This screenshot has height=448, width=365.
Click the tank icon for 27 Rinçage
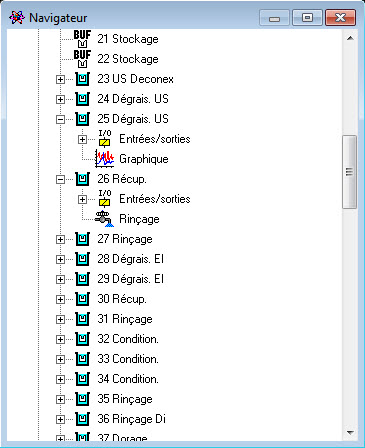click(82, 239)
